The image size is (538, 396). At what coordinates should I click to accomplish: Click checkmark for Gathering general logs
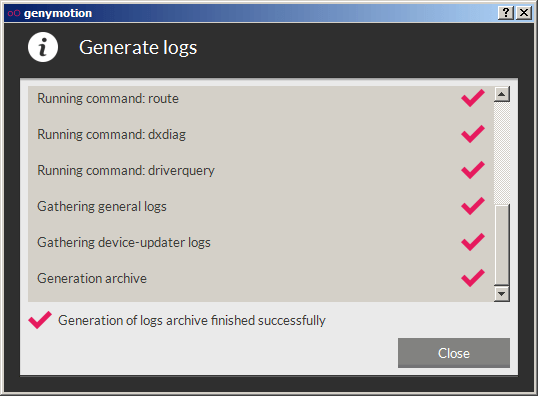tap(473, 206)
